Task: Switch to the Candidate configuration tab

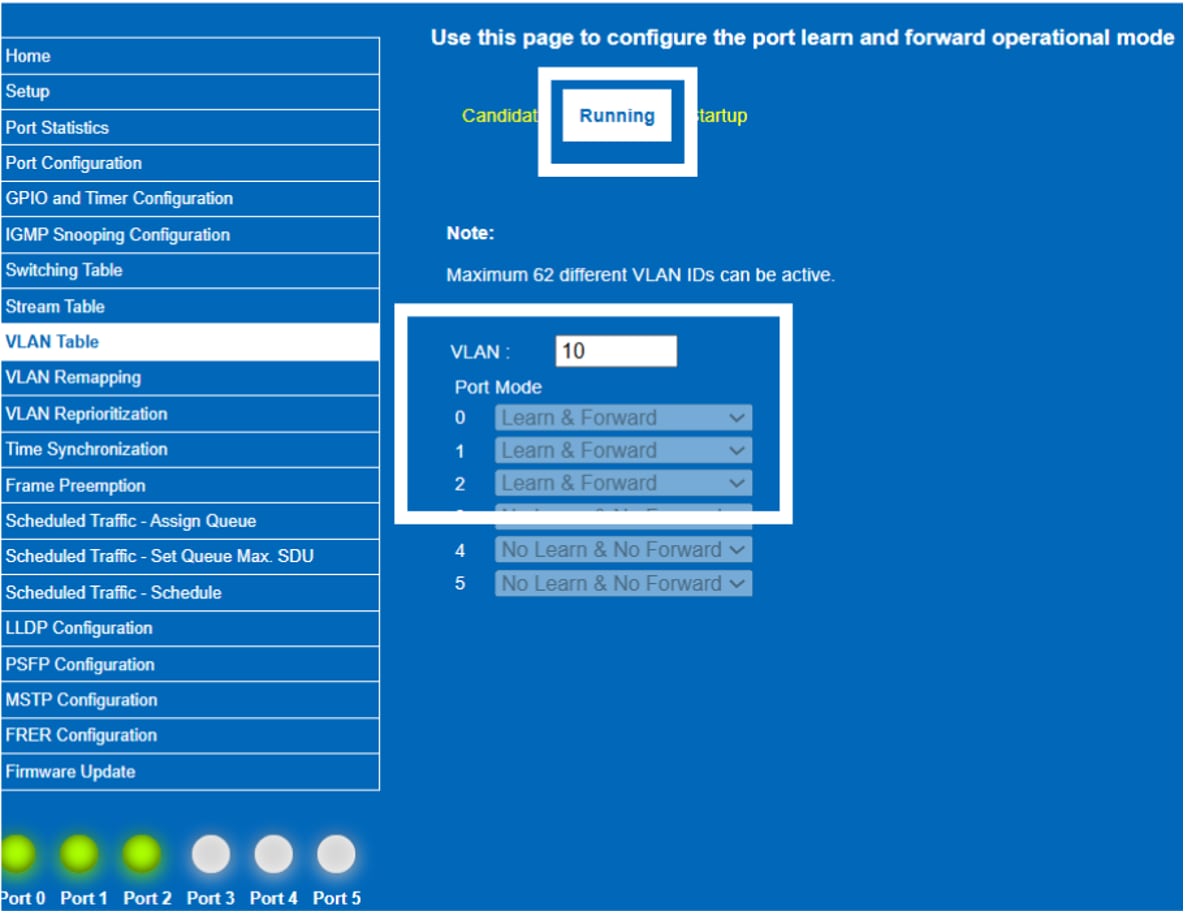Action: 500,116
